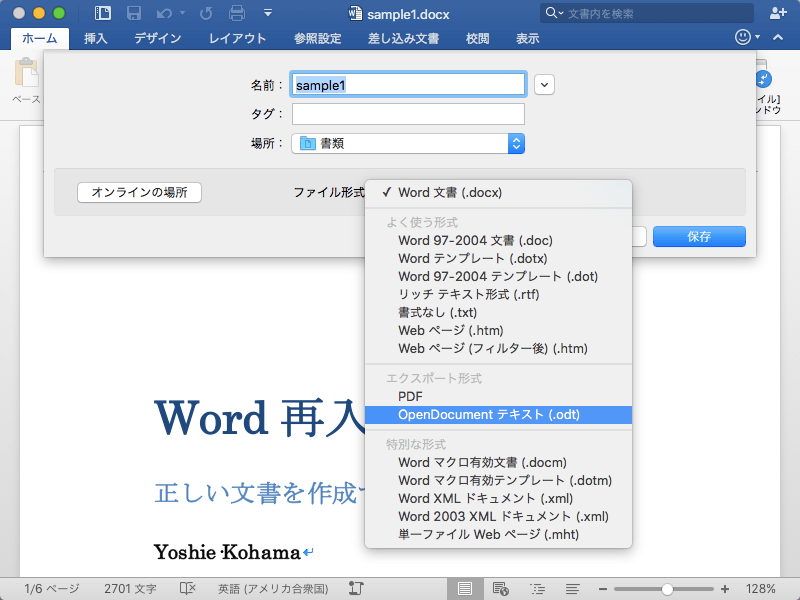Click the search field 文書内を検索
This screenshot has height=600, width=800.
(x=647, y=13)
